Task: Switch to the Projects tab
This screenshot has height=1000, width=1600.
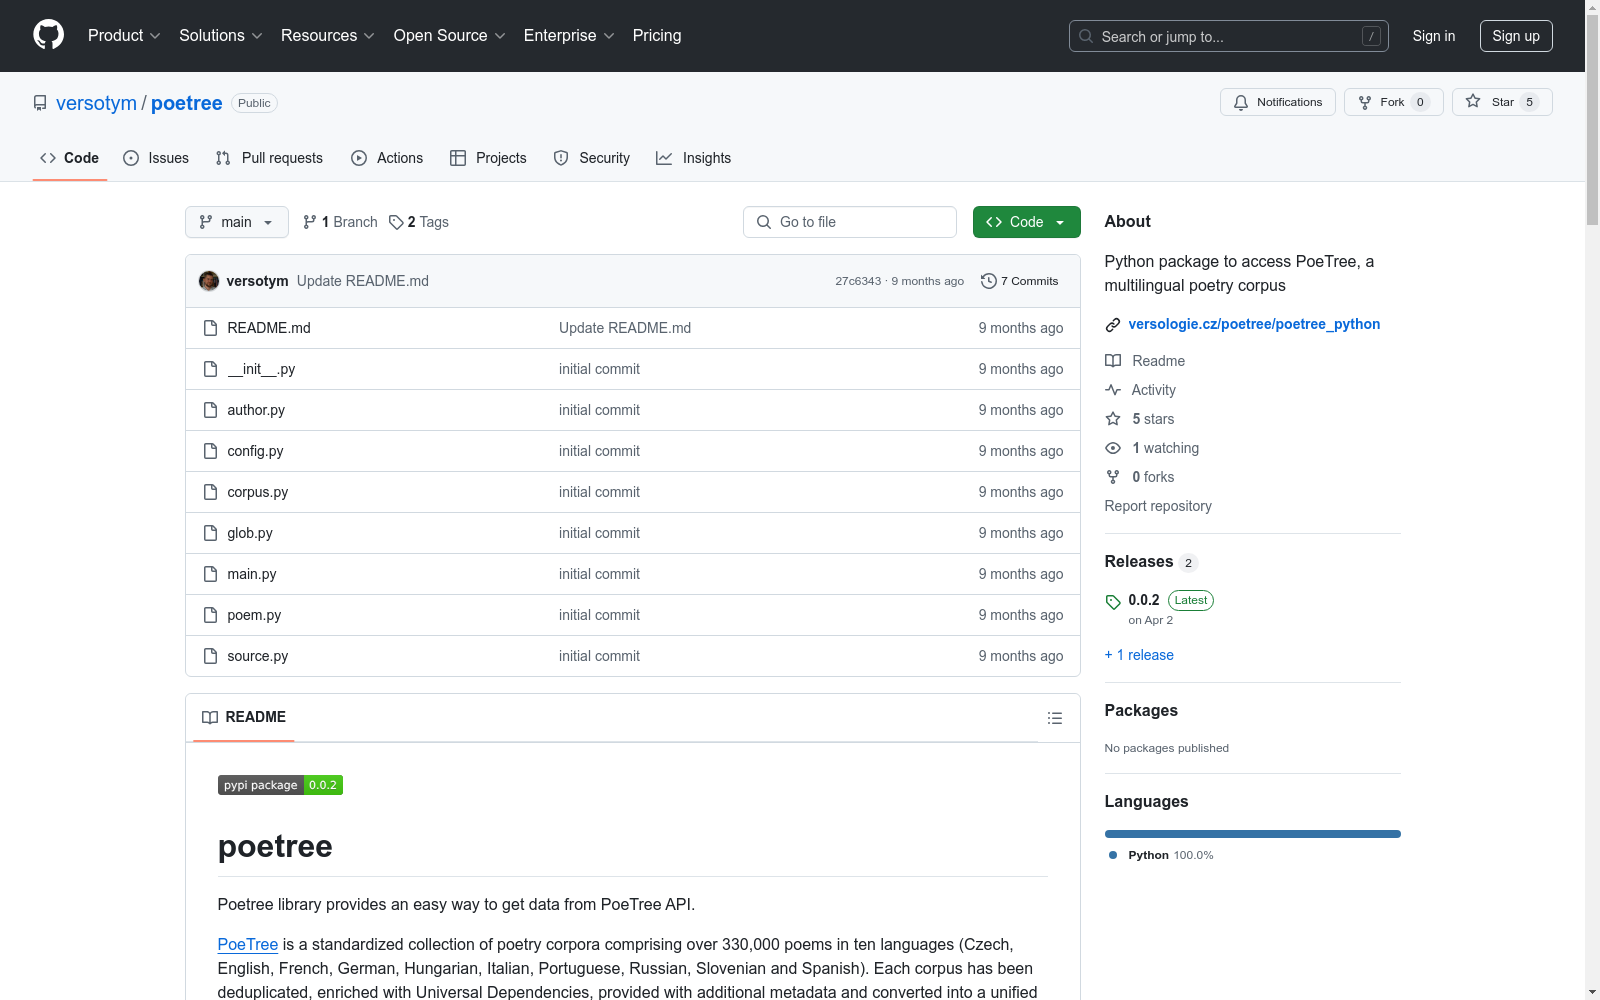Action: 488,158
